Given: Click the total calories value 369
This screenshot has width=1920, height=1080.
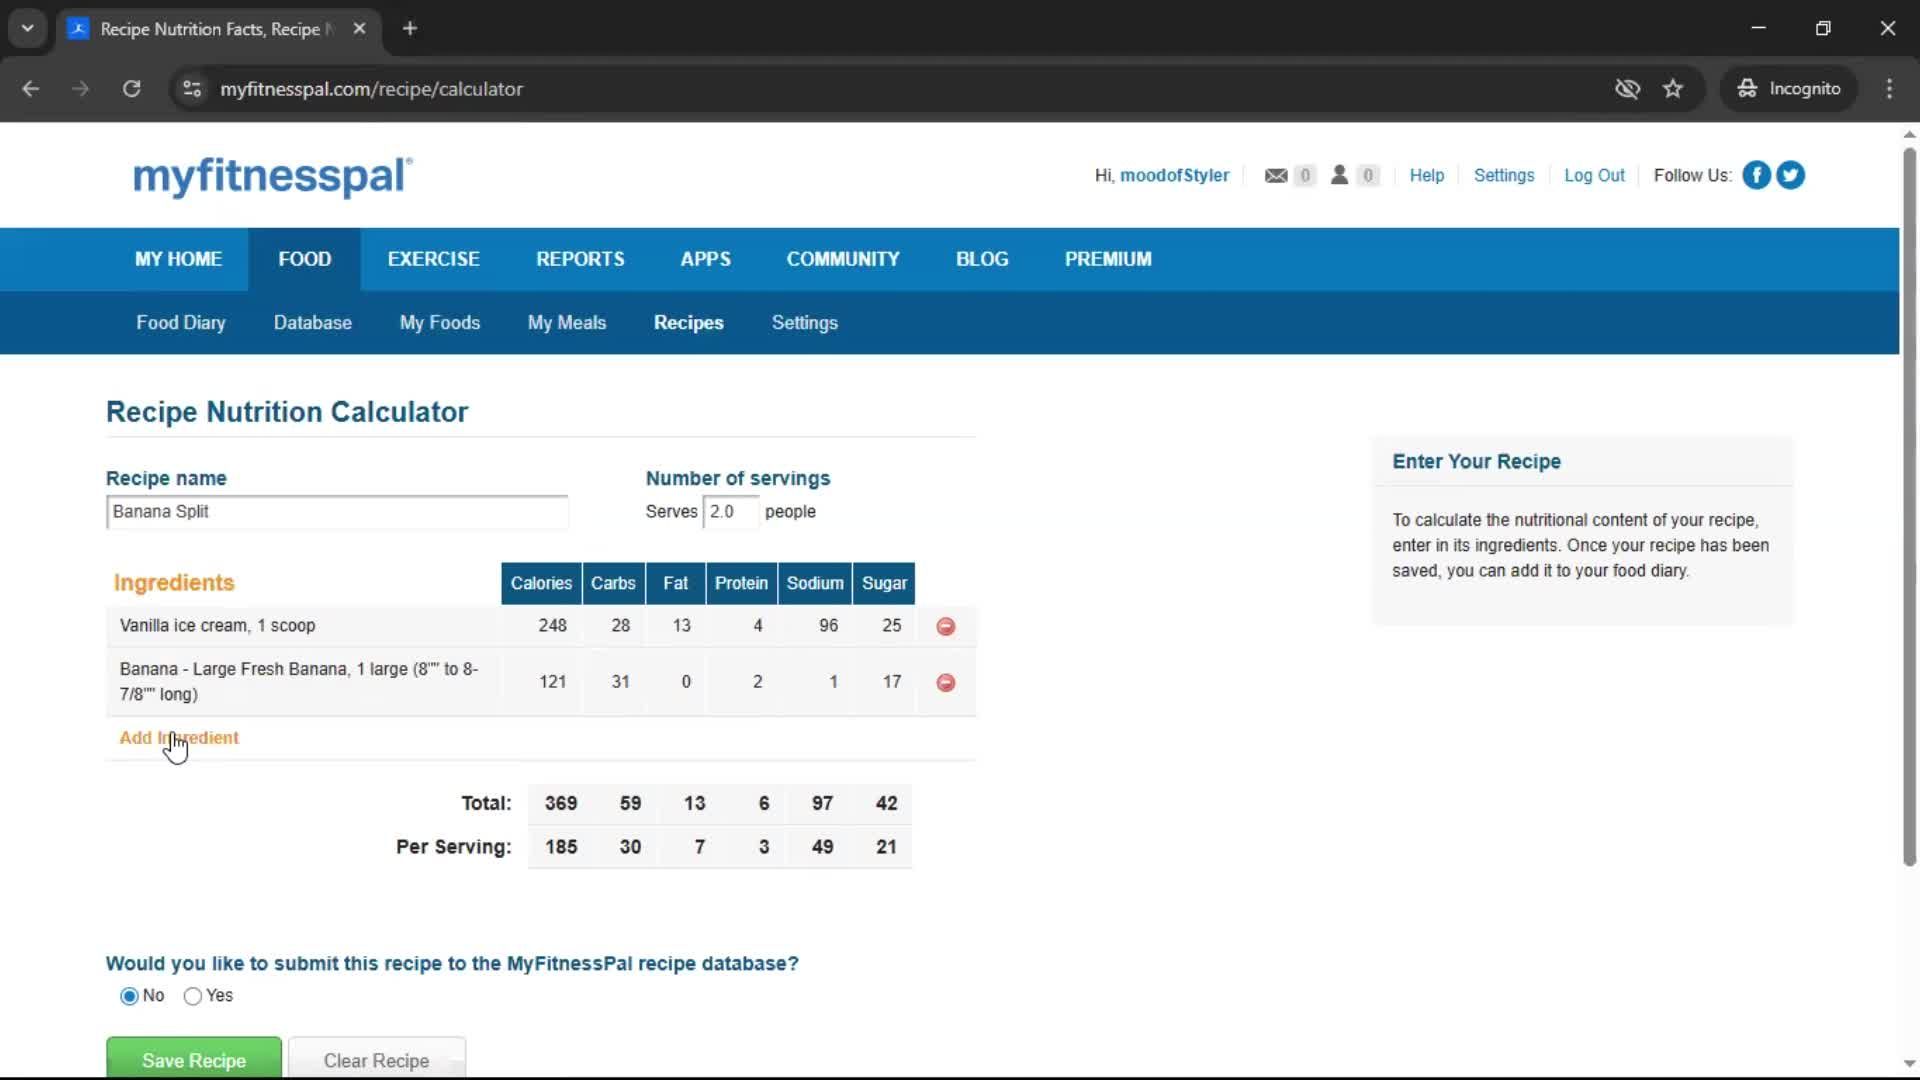Looking at the screenshot, I should 560,803.
